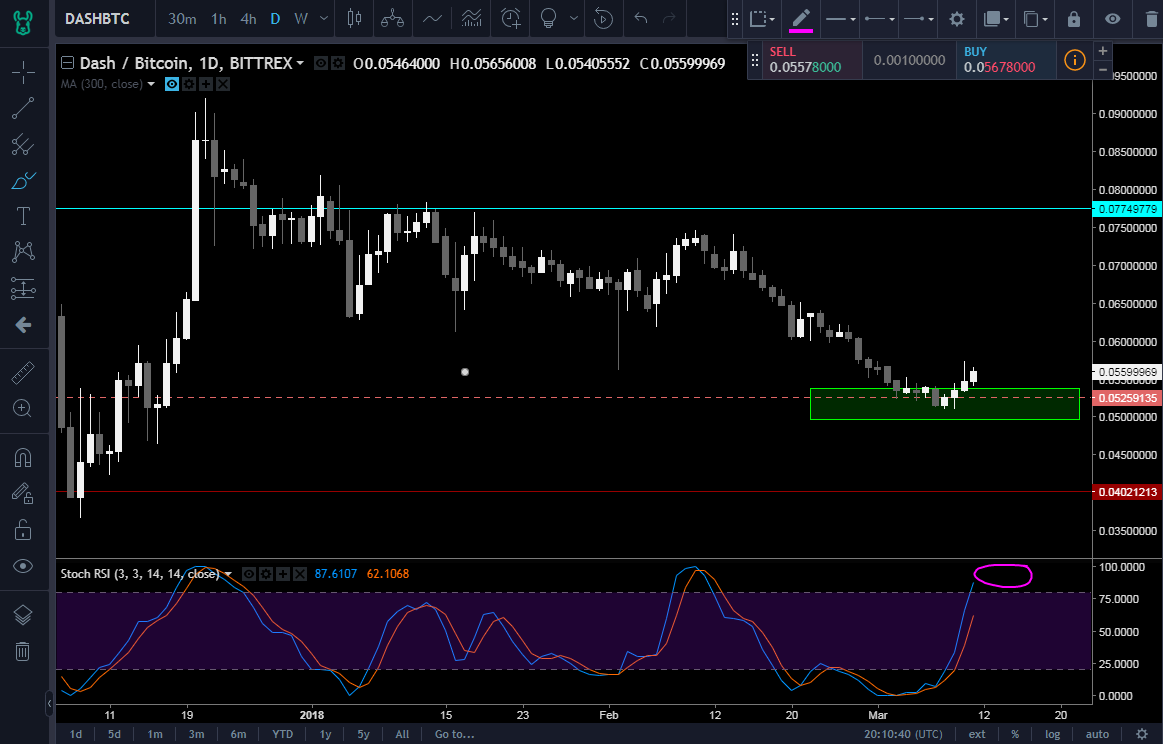Expand the ideas dropdown arrow beside lightbulb

[573, 19]
